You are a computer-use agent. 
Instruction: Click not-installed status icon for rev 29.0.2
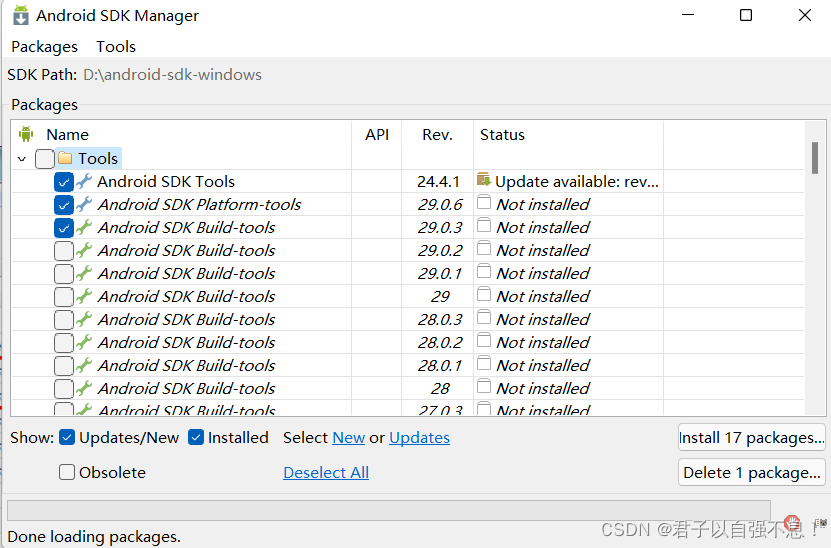483,249
